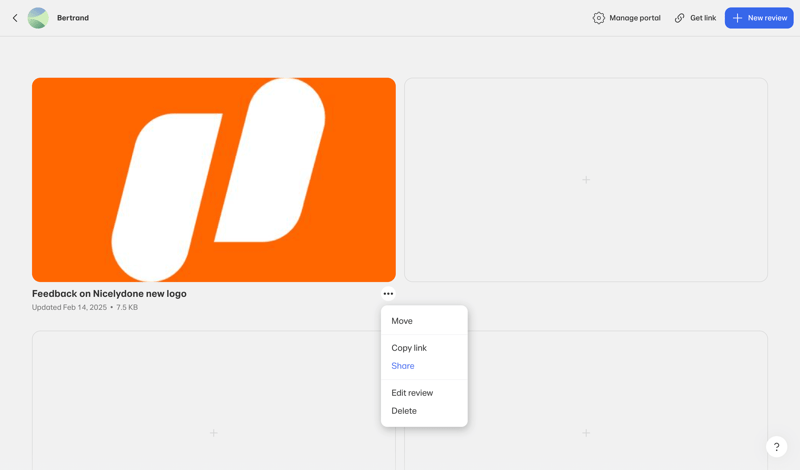Click the Bertrand portal name
Screen dimensions: 800x470
coord(73,18)
